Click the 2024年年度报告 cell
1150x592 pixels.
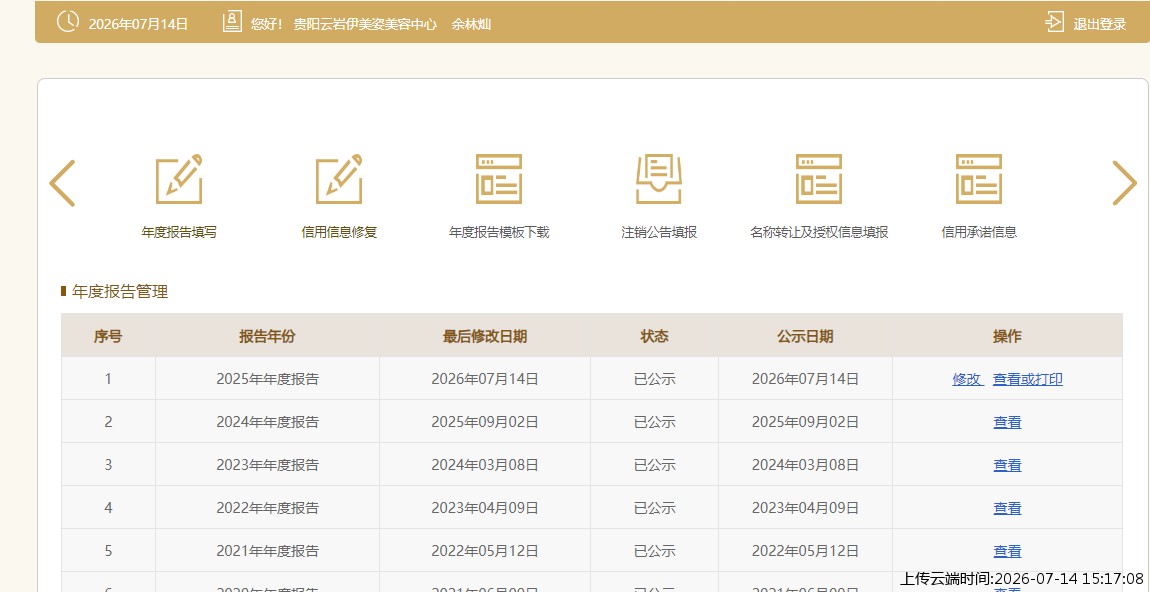(268, 423)
